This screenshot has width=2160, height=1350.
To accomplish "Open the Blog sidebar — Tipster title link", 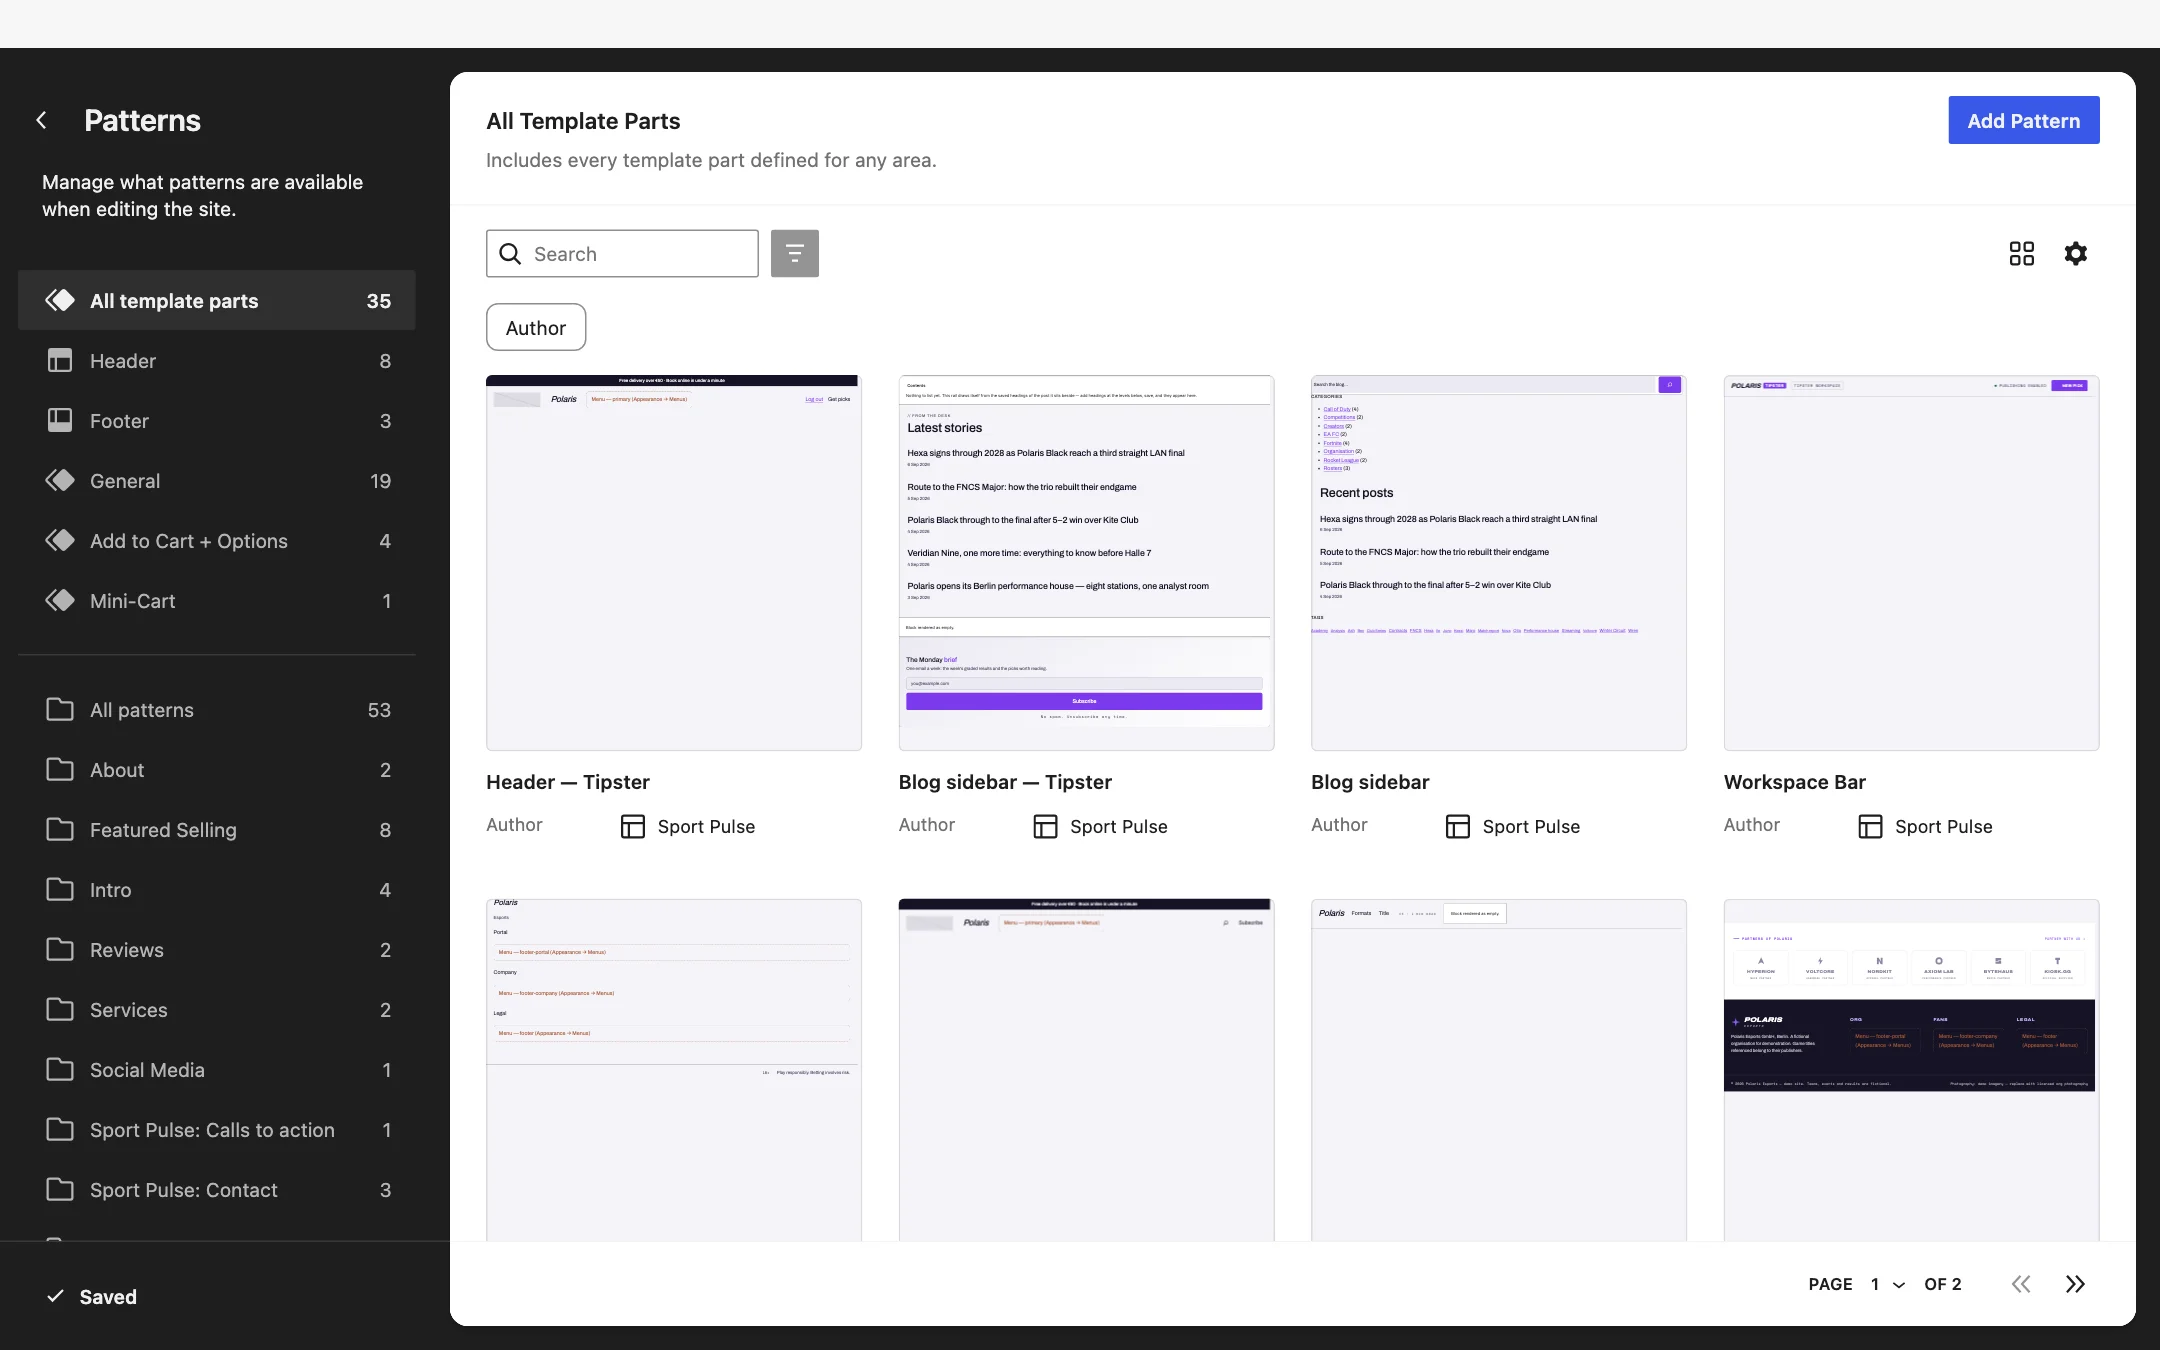I will [1005, 782].
